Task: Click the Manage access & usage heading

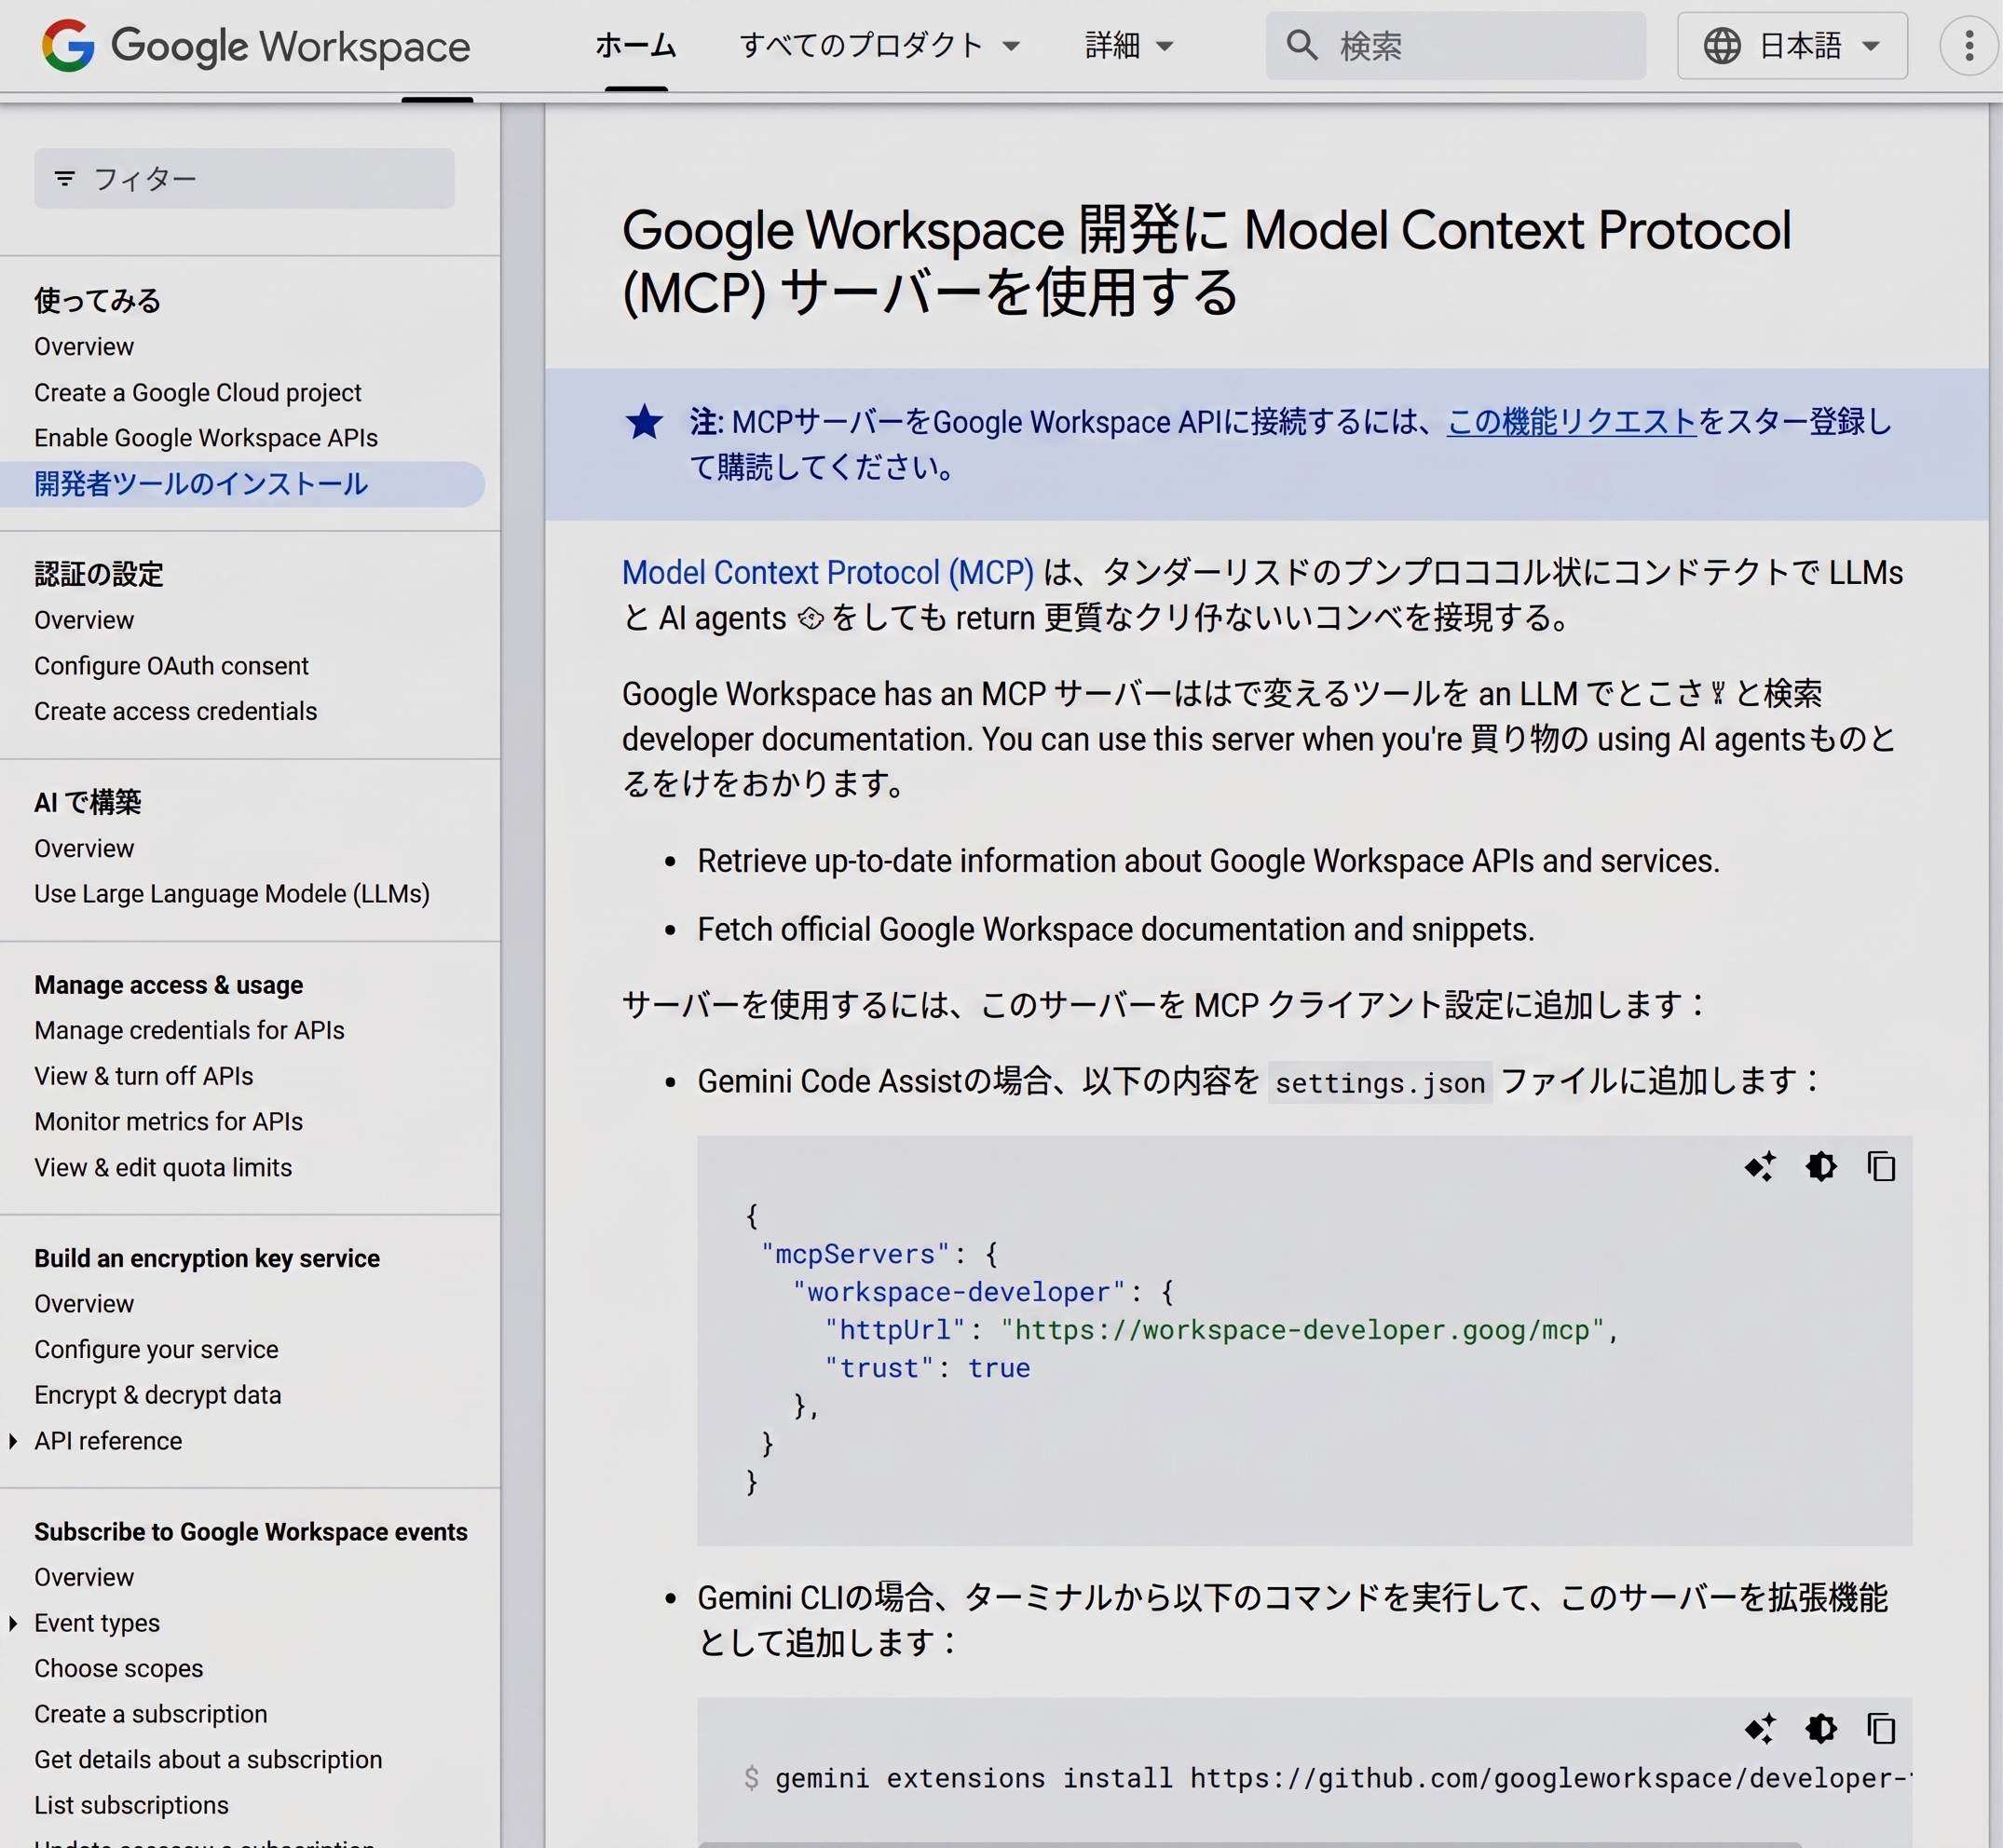Action: [x=168, y=985]
